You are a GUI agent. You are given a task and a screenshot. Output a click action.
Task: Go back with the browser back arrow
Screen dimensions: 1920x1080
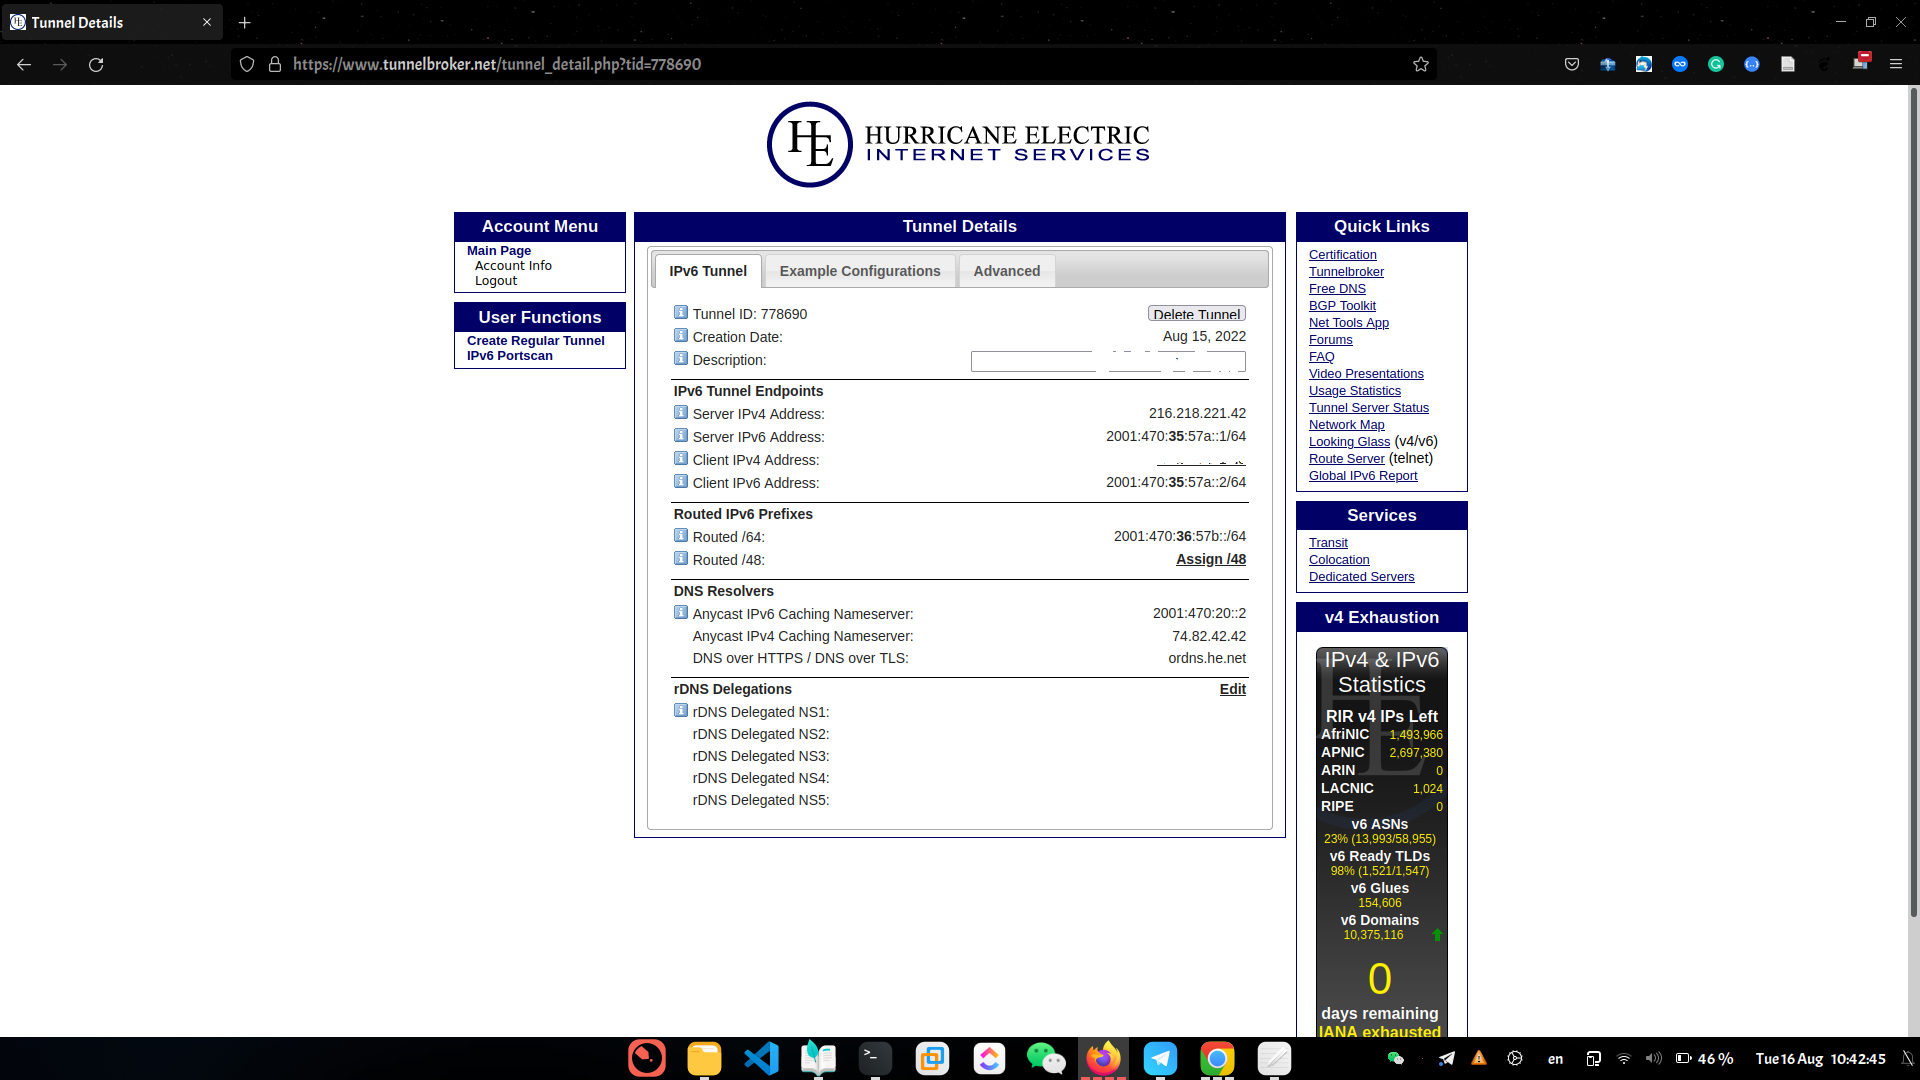pos(24,64)
